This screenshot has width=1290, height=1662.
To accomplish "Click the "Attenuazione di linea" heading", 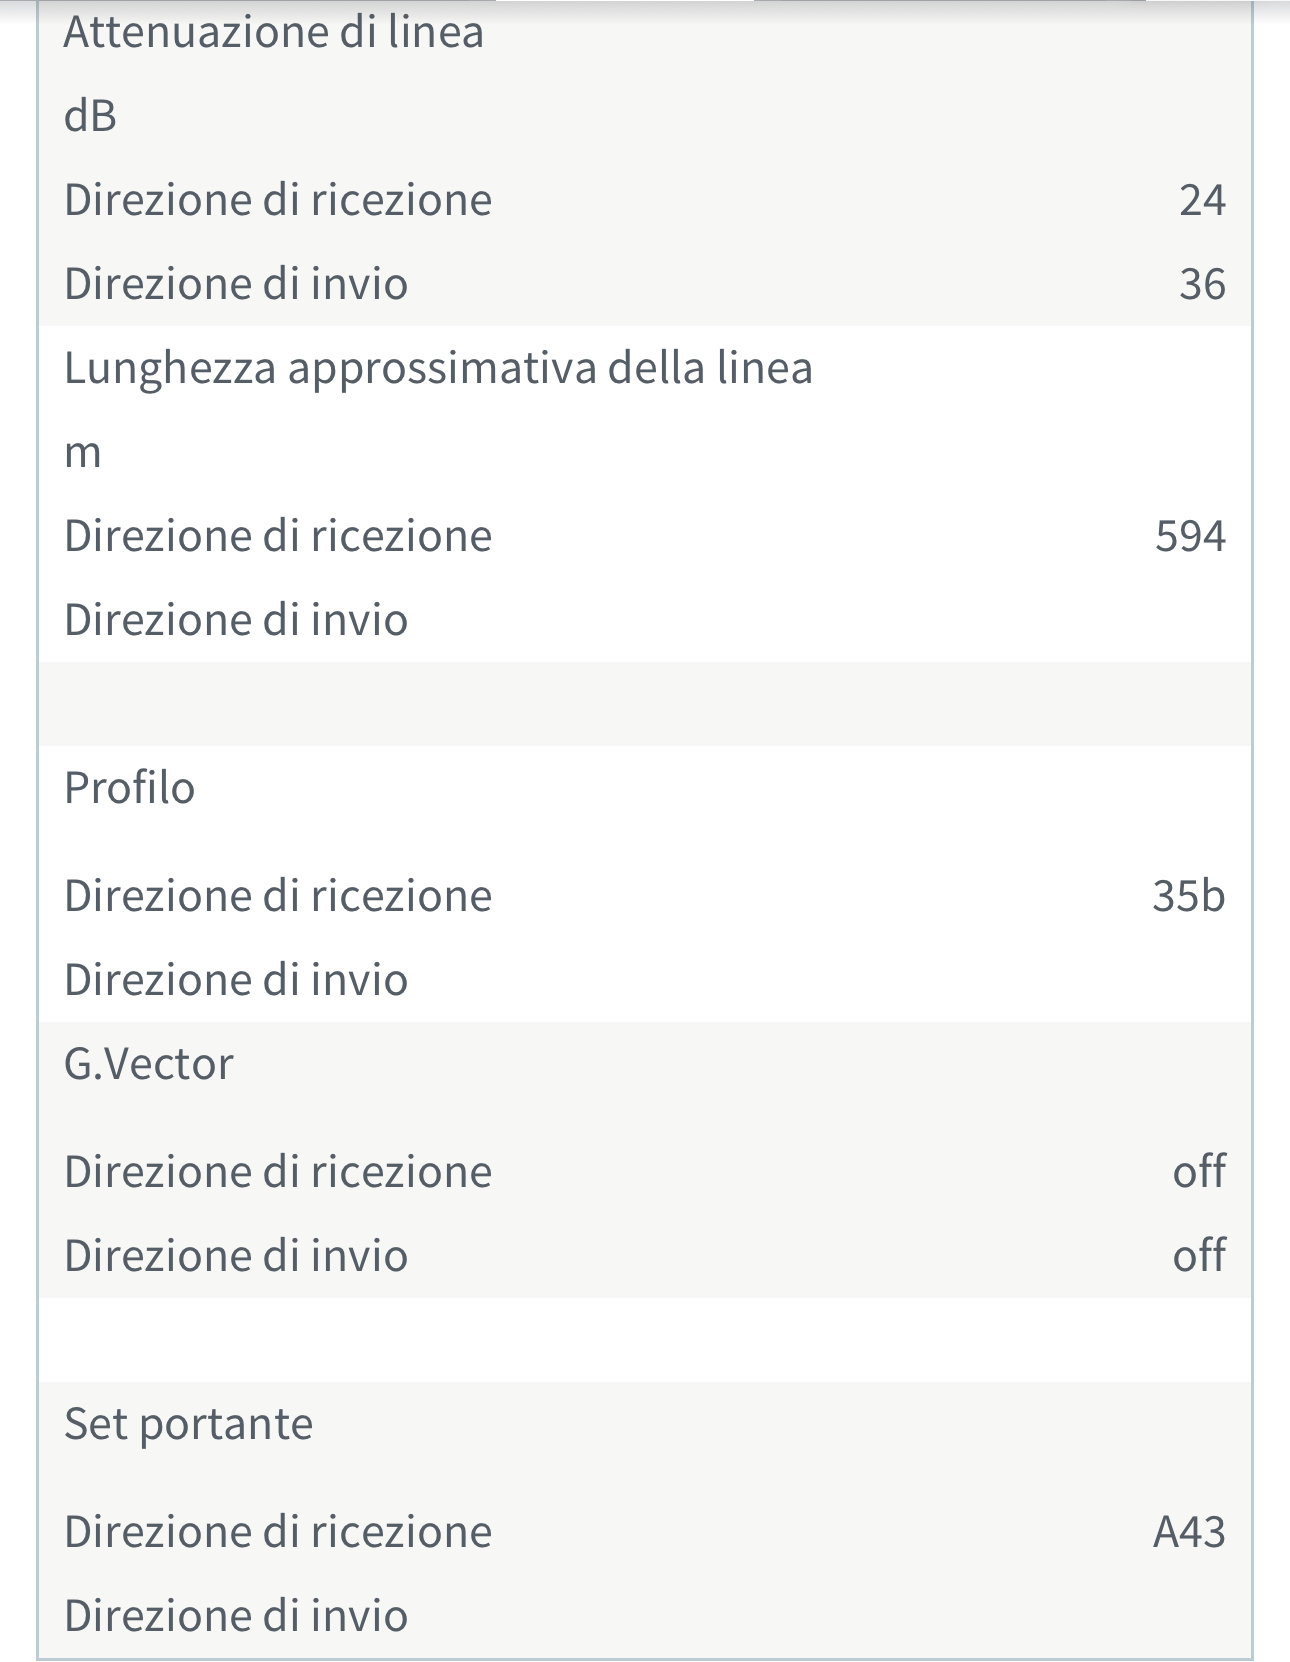I will (273, 32).
